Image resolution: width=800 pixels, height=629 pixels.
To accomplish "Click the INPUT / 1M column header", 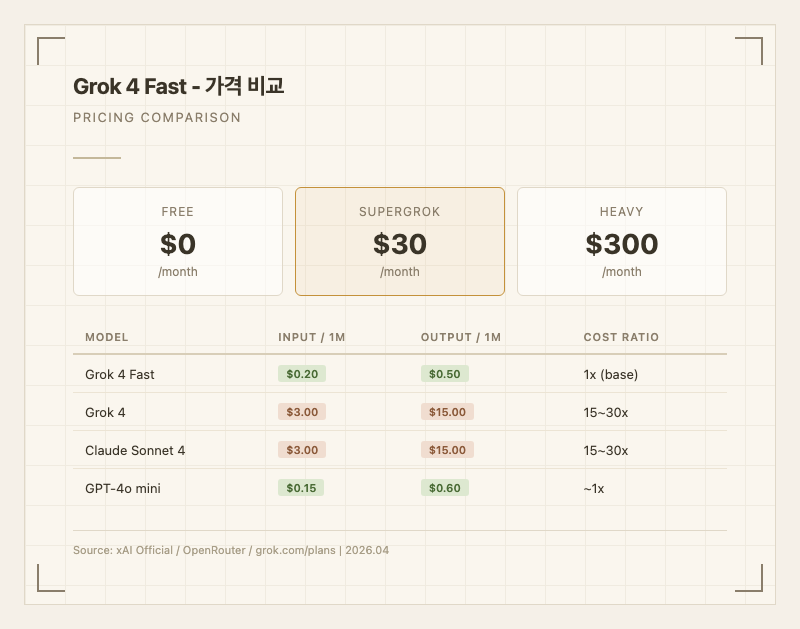I will pos(311,337).
